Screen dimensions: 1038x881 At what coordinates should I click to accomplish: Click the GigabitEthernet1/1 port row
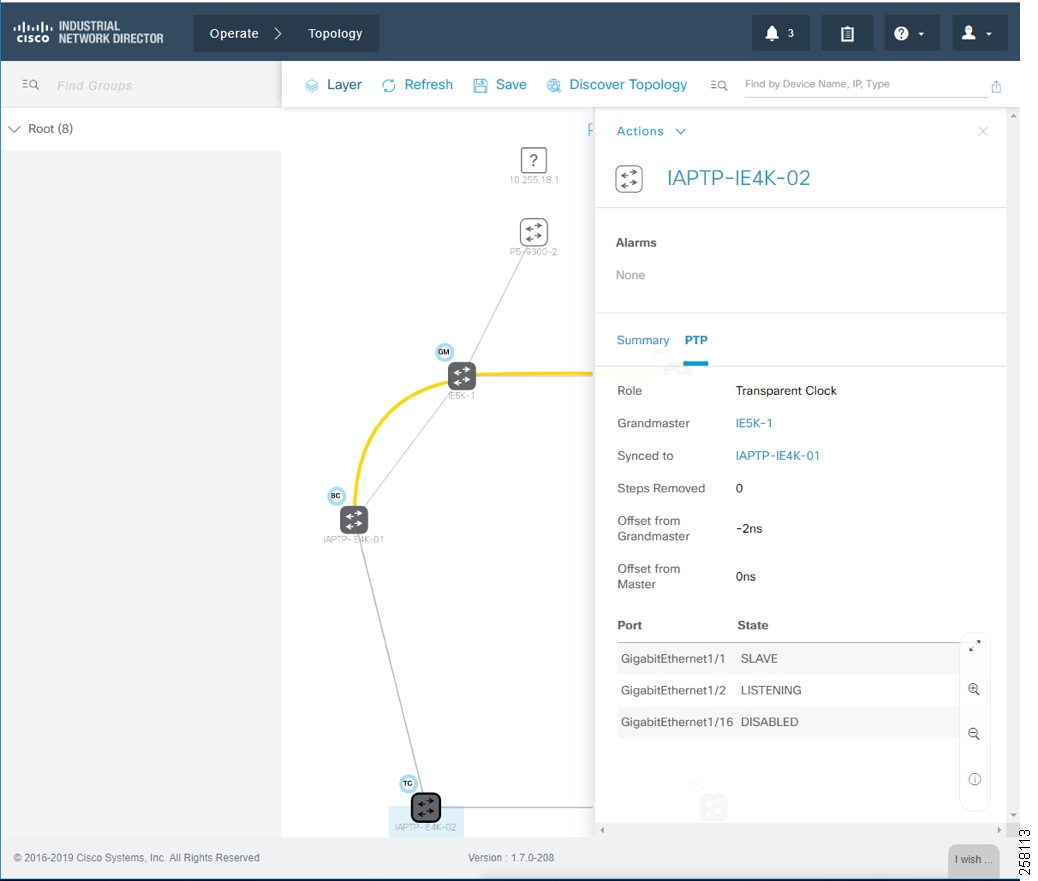pos(788,659)
